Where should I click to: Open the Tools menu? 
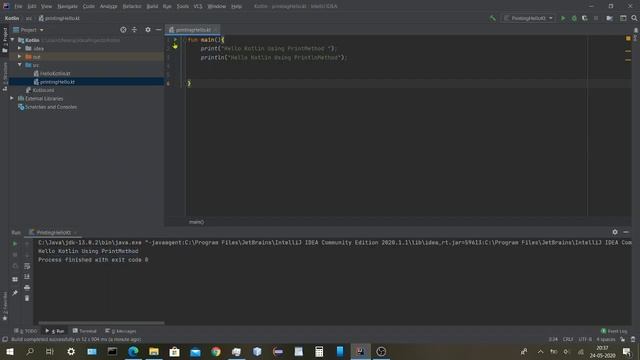(182, 6)
